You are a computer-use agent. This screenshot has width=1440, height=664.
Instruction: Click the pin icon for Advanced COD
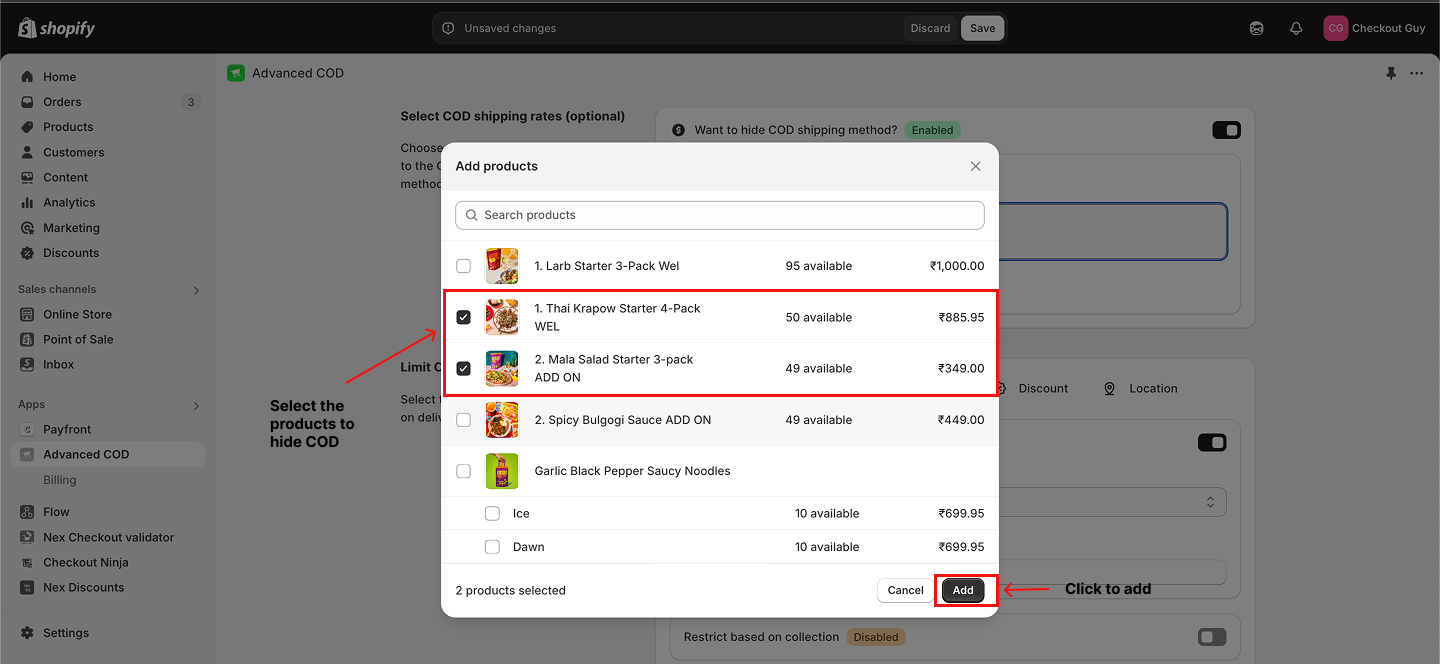pos(1390,73)
